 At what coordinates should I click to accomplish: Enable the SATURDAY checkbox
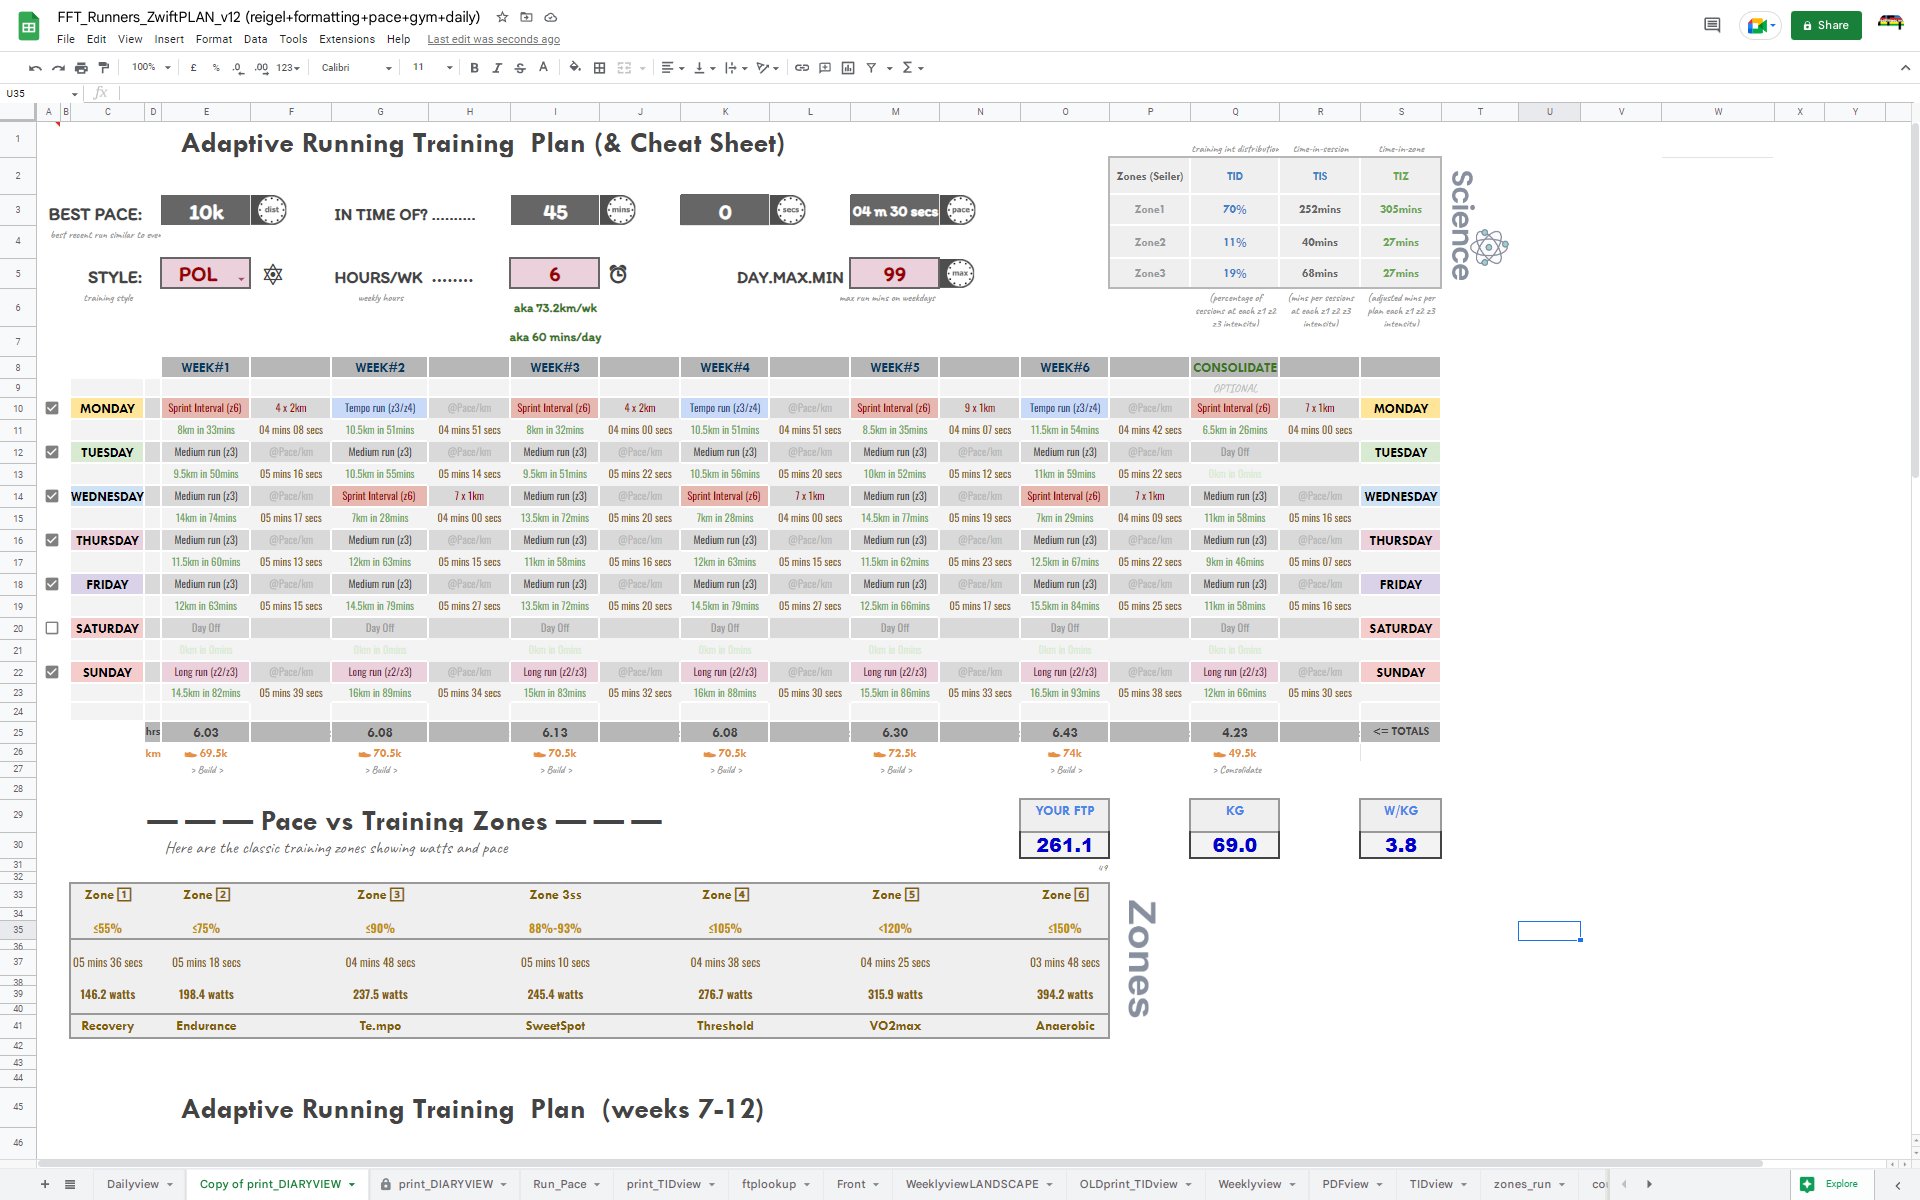click(x=53, y=628)
